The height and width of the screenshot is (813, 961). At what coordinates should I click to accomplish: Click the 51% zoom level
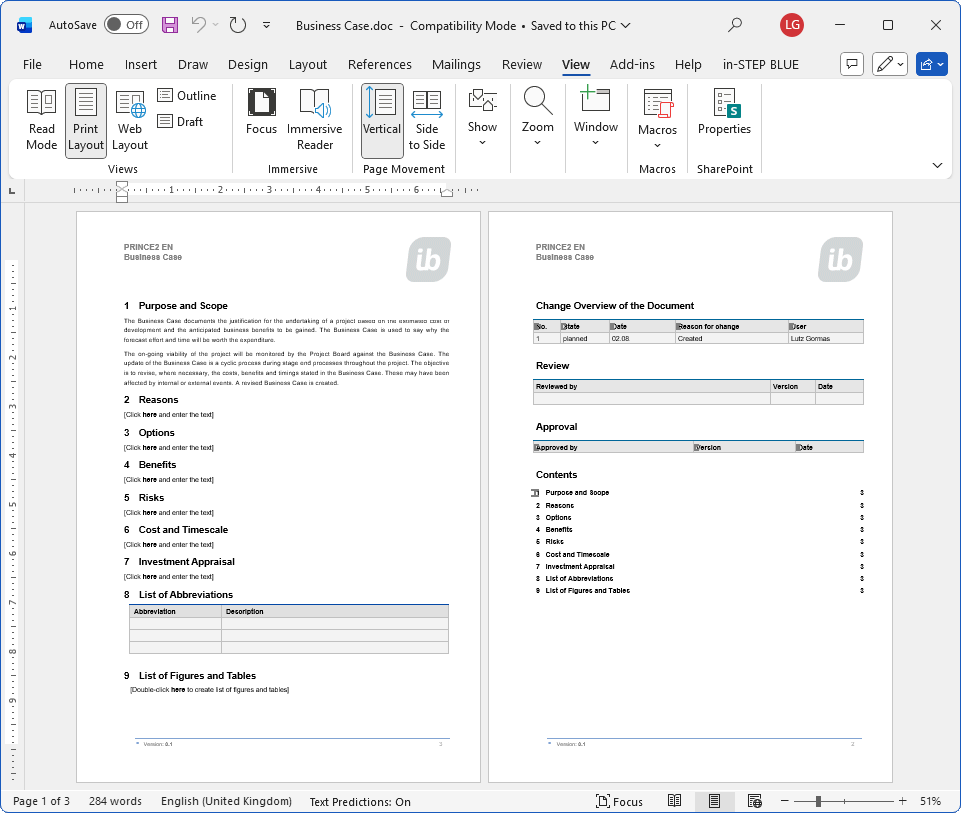[x=930, y=801]
